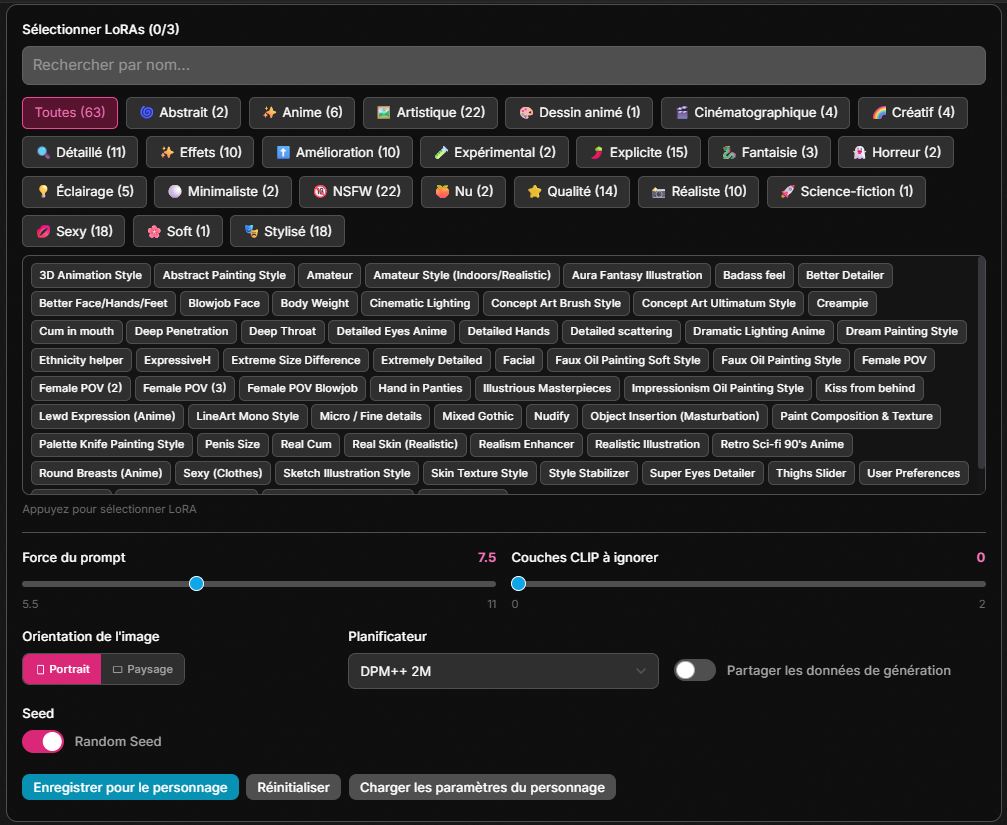Pick the Détaillé magnifying glass category
1007x825 pixels.
point(80,152)
